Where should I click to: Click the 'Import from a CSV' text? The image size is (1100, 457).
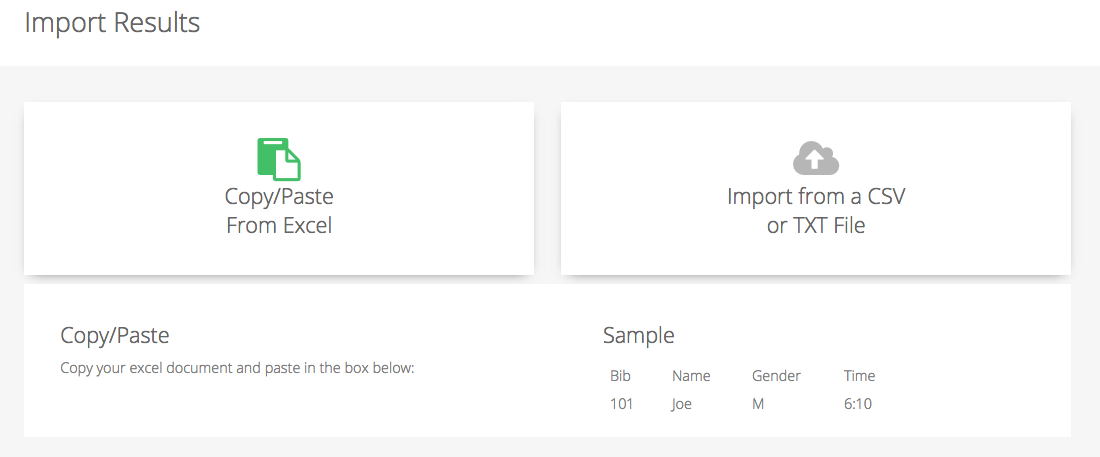click(816, 196)
